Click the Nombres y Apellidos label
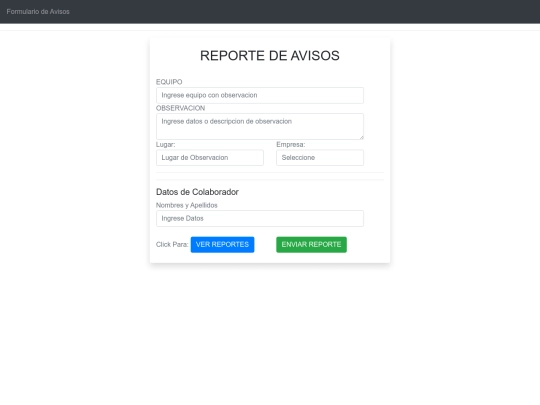Viewport: 540px width, 405px height. click(187, 205)
